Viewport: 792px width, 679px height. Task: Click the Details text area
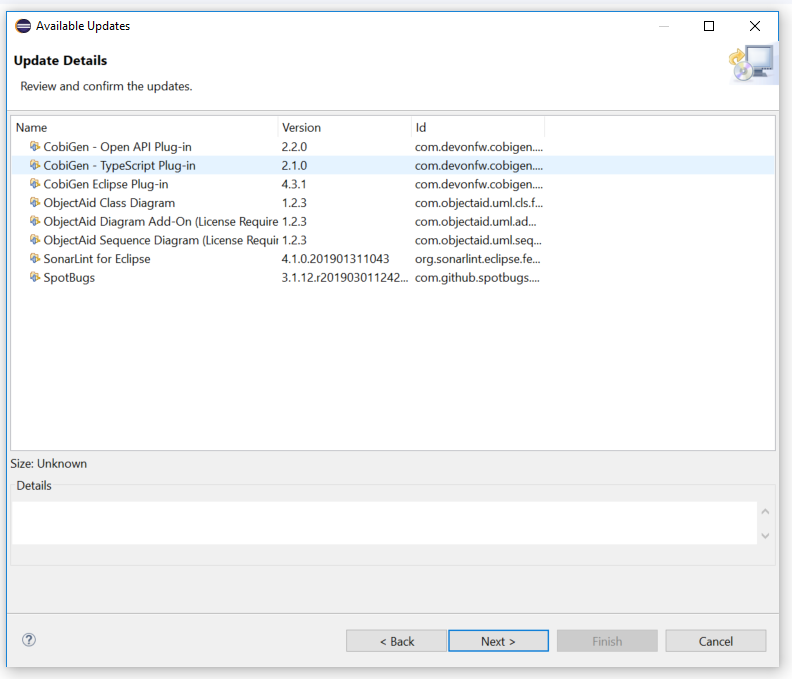pos(384,522)
